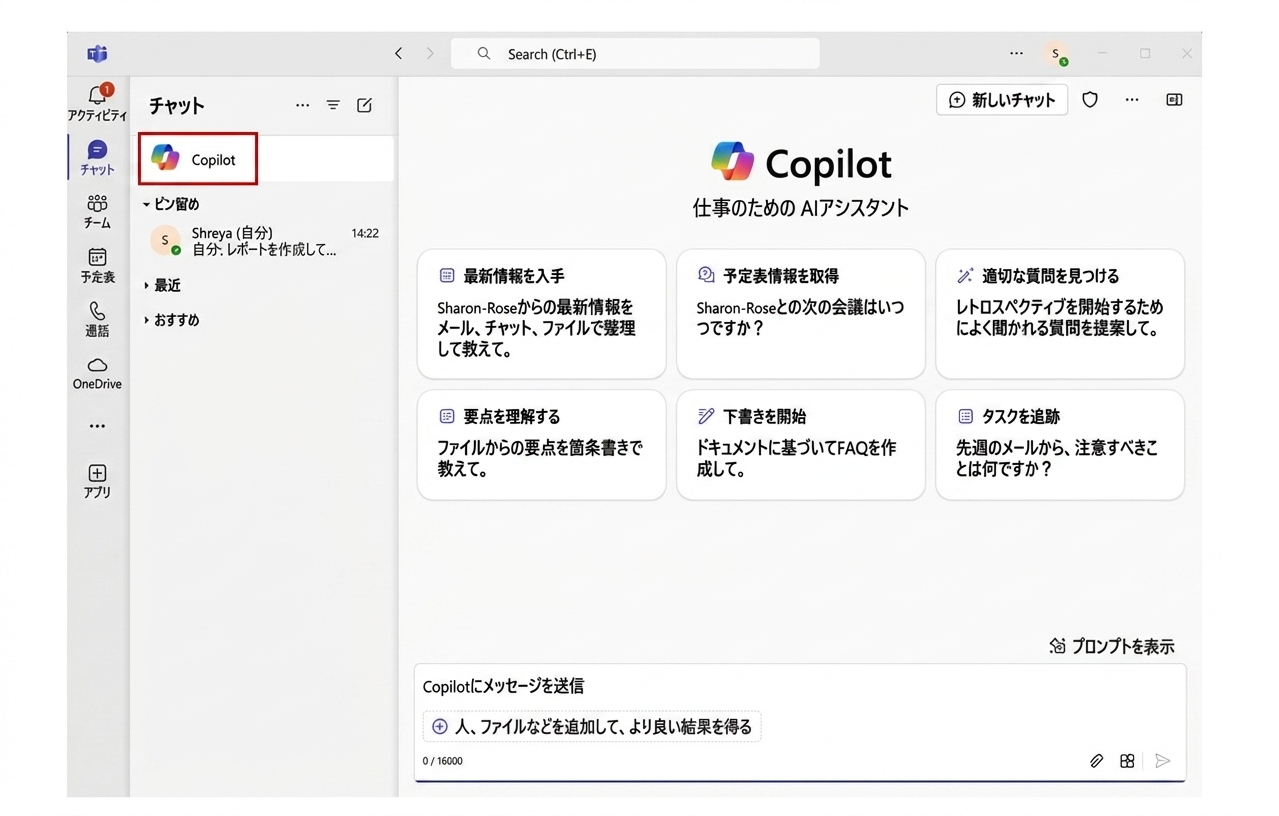Go back with the left arrow

click(398, 54)
